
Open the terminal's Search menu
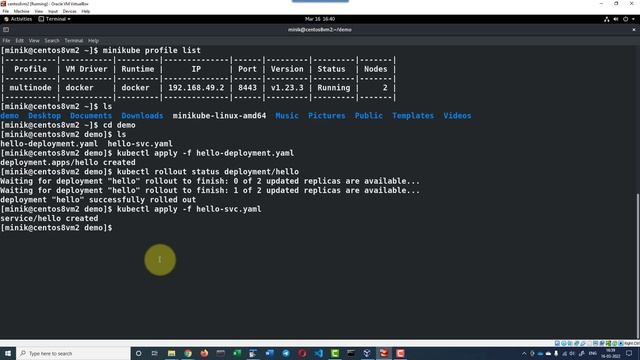(52, 41)
